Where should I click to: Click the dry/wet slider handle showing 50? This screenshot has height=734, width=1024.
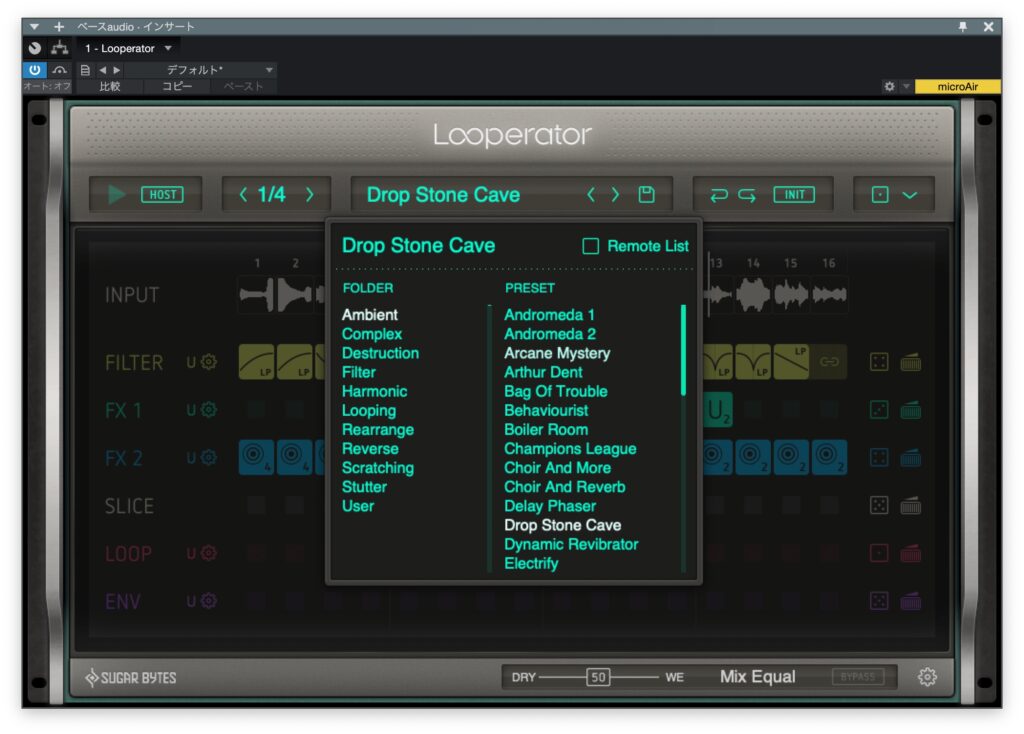(x=598, y=677)
